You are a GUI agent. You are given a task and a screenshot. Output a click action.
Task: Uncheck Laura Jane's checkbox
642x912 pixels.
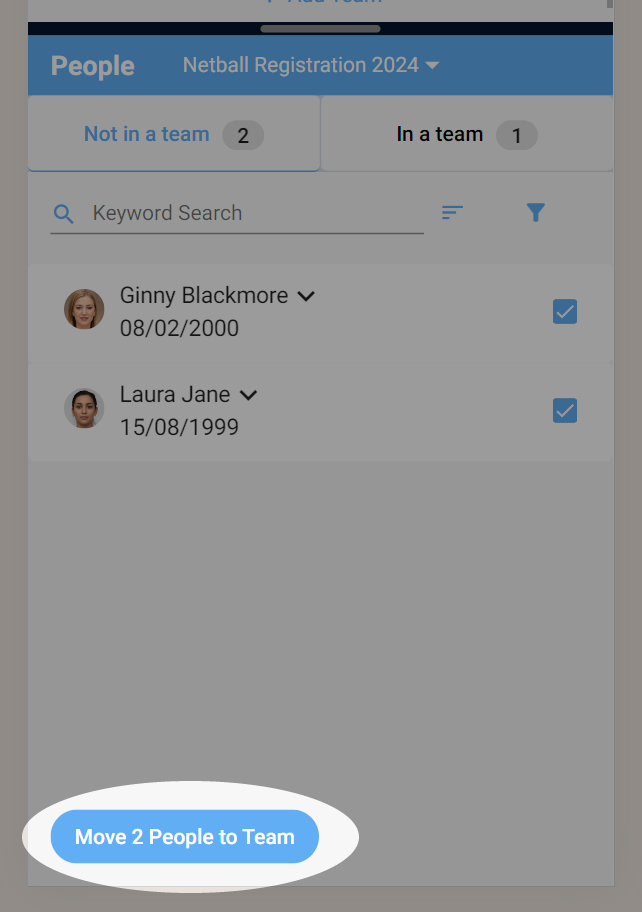[x=565, y=411]
